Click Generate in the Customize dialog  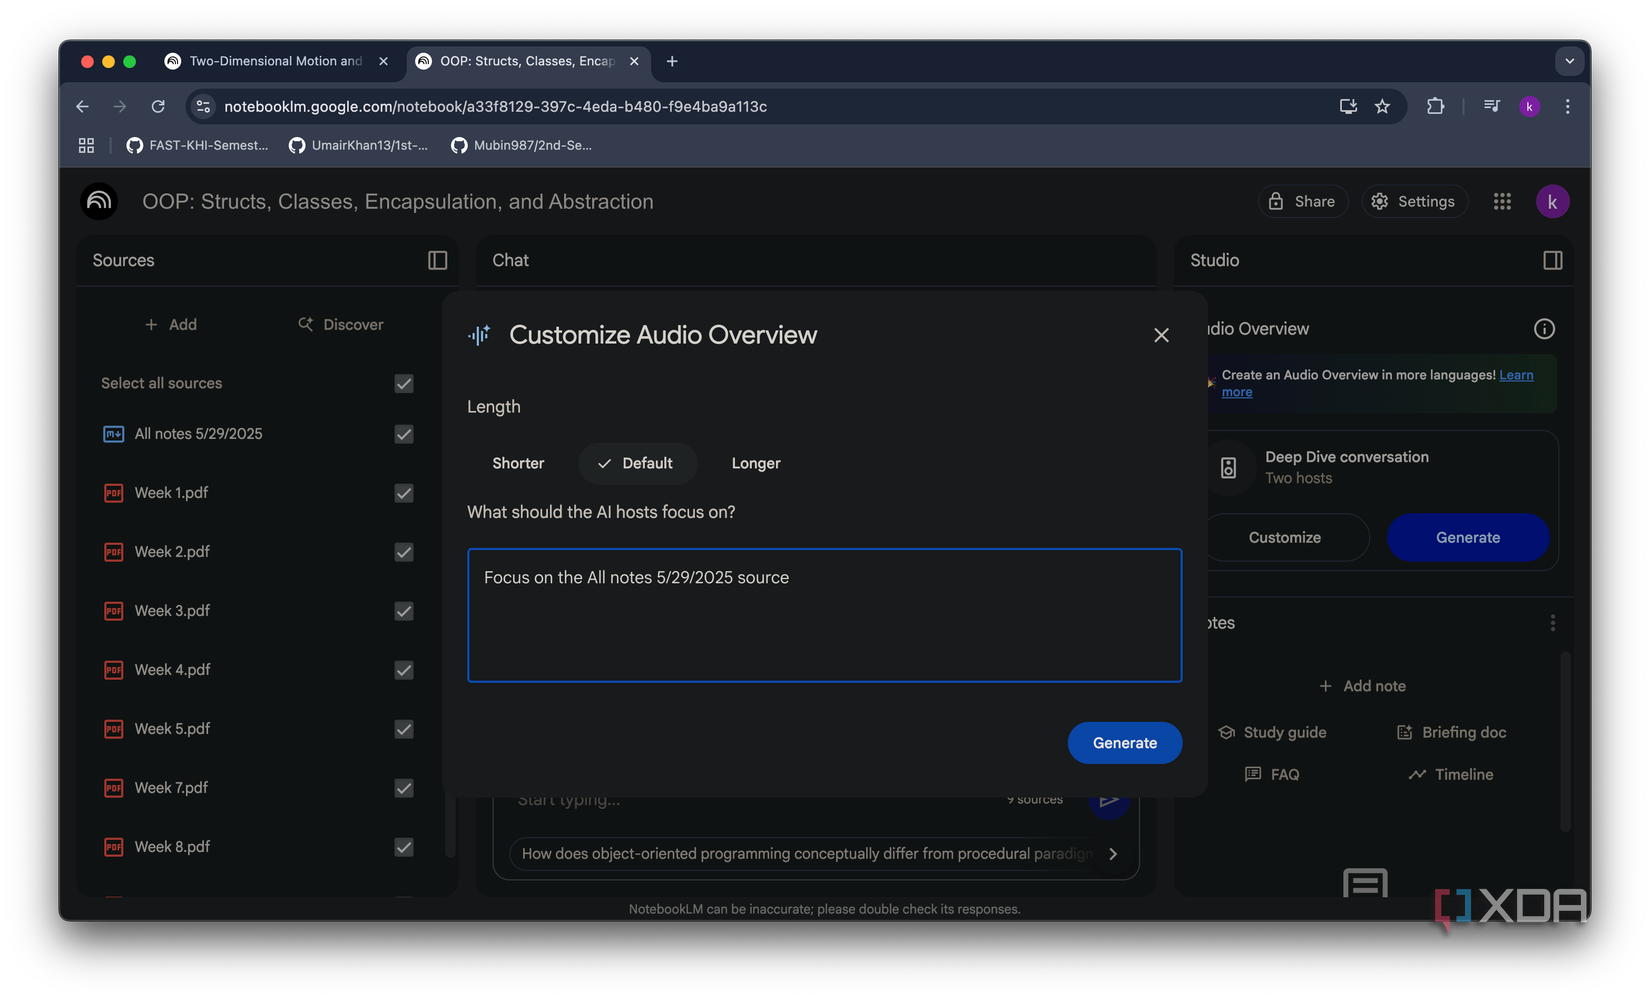pyautogui.click(x=1124, y=743)
